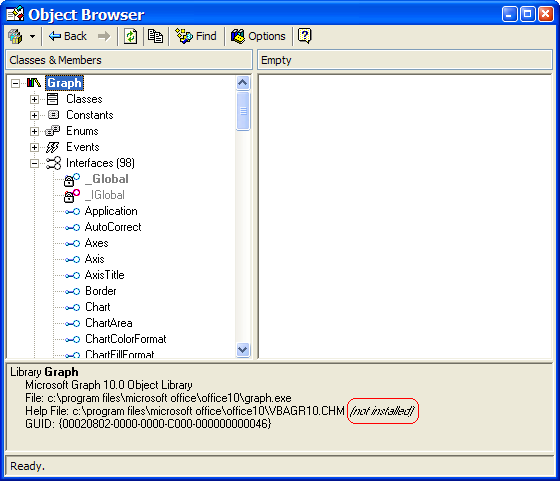This screenshot has width=560, height=481.
Task: Open Options from the toolbar
Action: [258, 36]
